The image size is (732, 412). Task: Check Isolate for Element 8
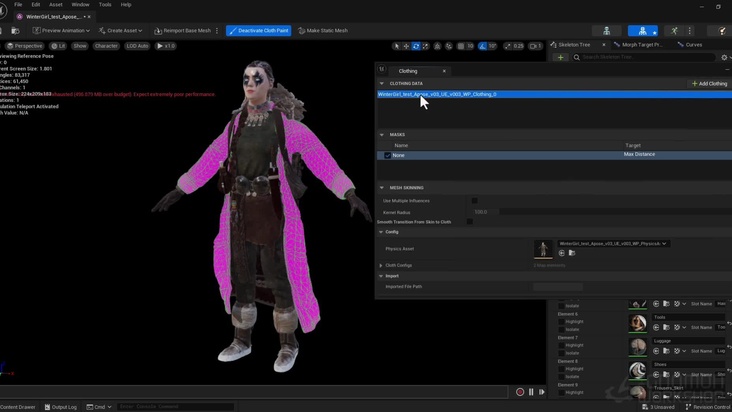tap(562, 377)
